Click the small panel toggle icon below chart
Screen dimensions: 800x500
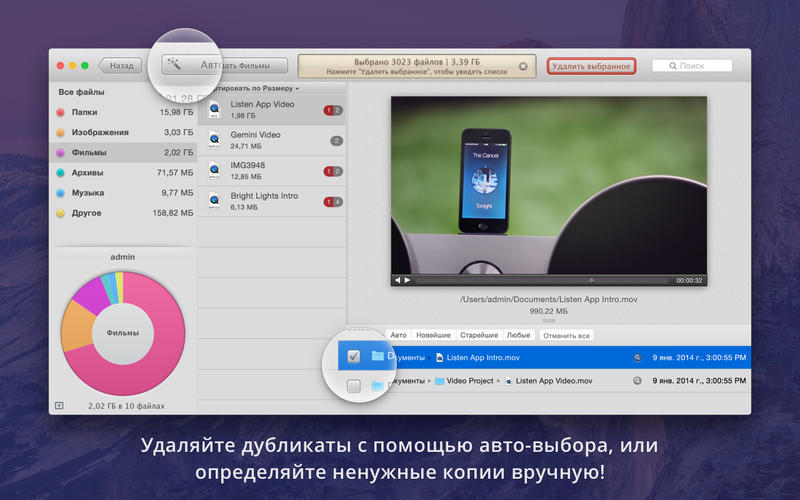[x=60, y=405]
